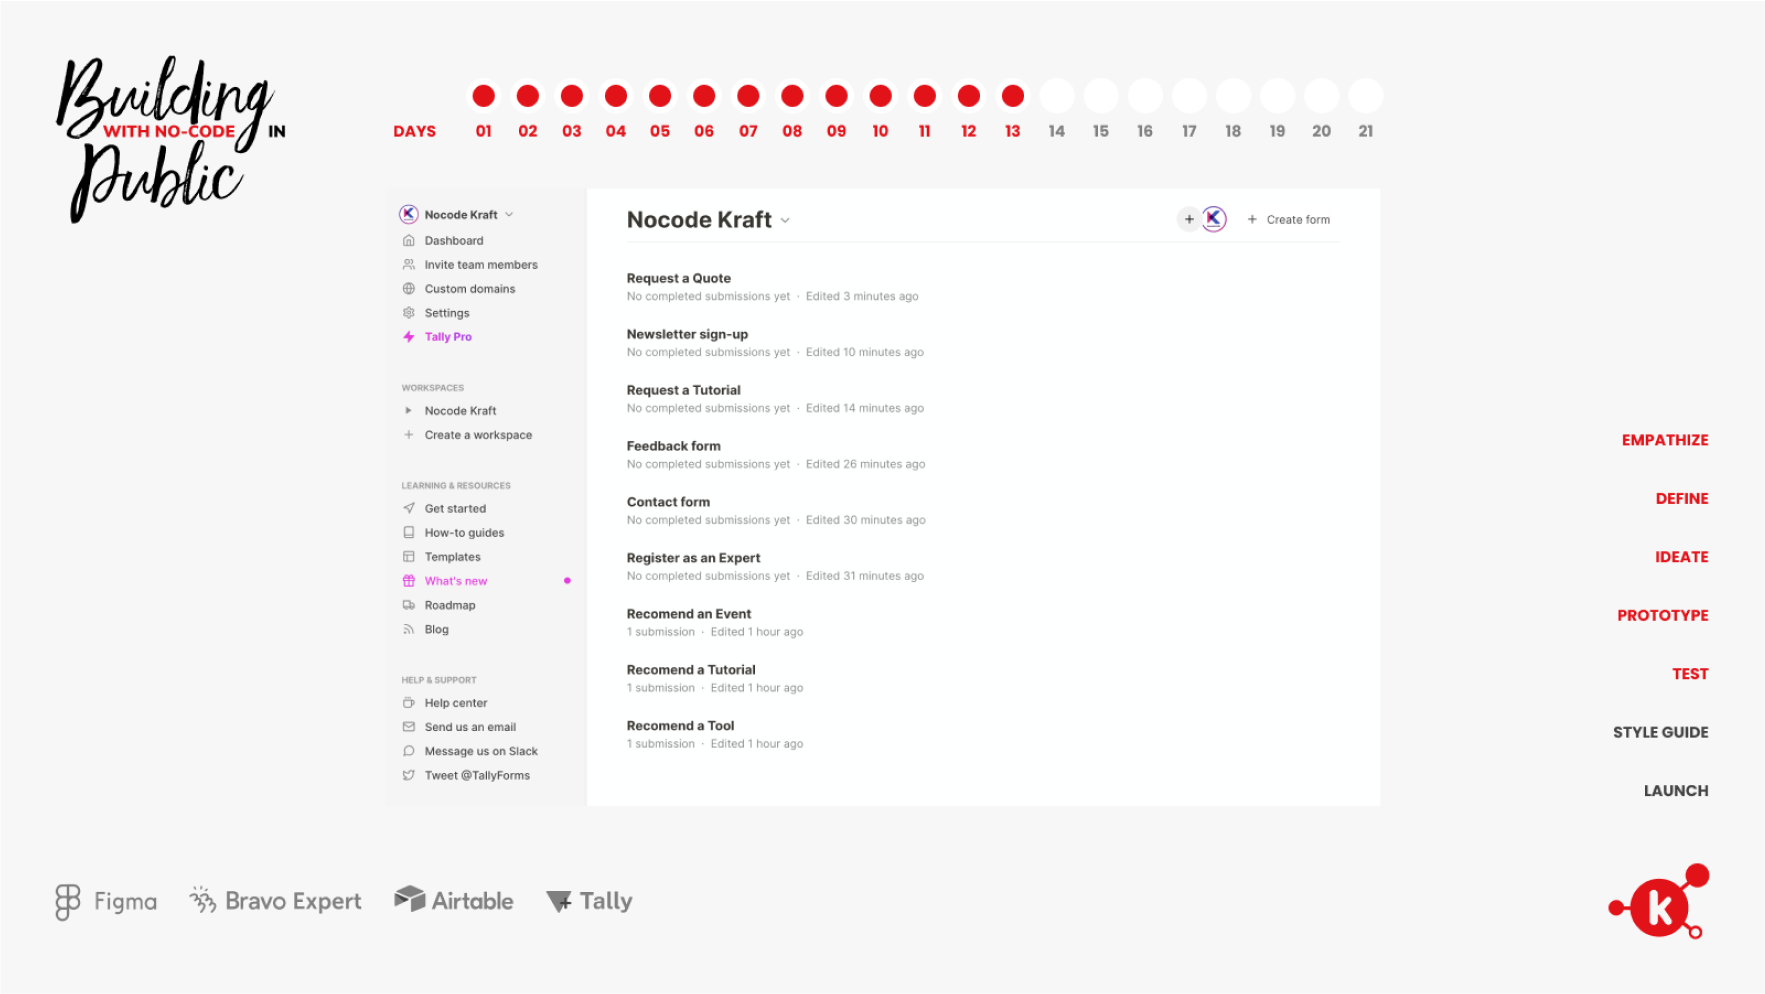Click the Roadmap truck icon
Image resolution: width=1765 pixels, height=994 pixels.
pyautogui.click(x=409, y=605)
